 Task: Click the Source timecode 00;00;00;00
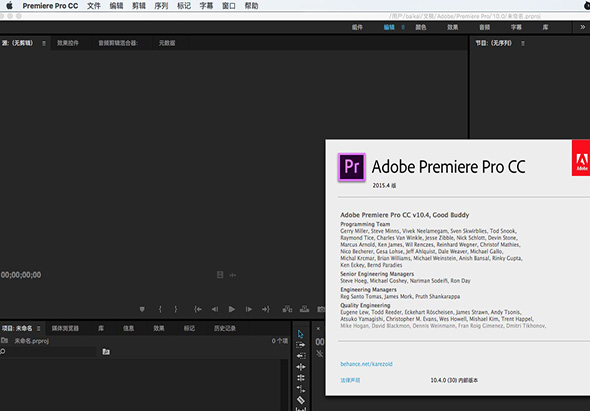(x=21, y=275)
